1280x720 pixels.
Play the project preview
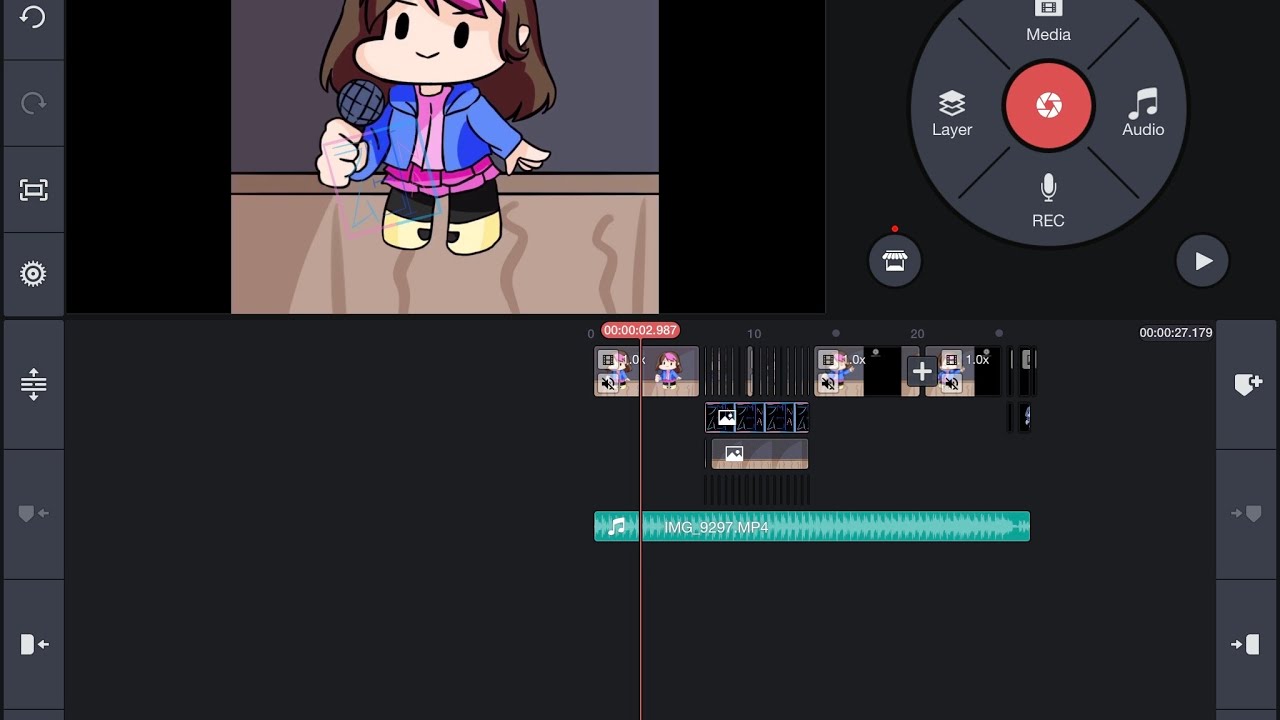(x=1202, y=261)
